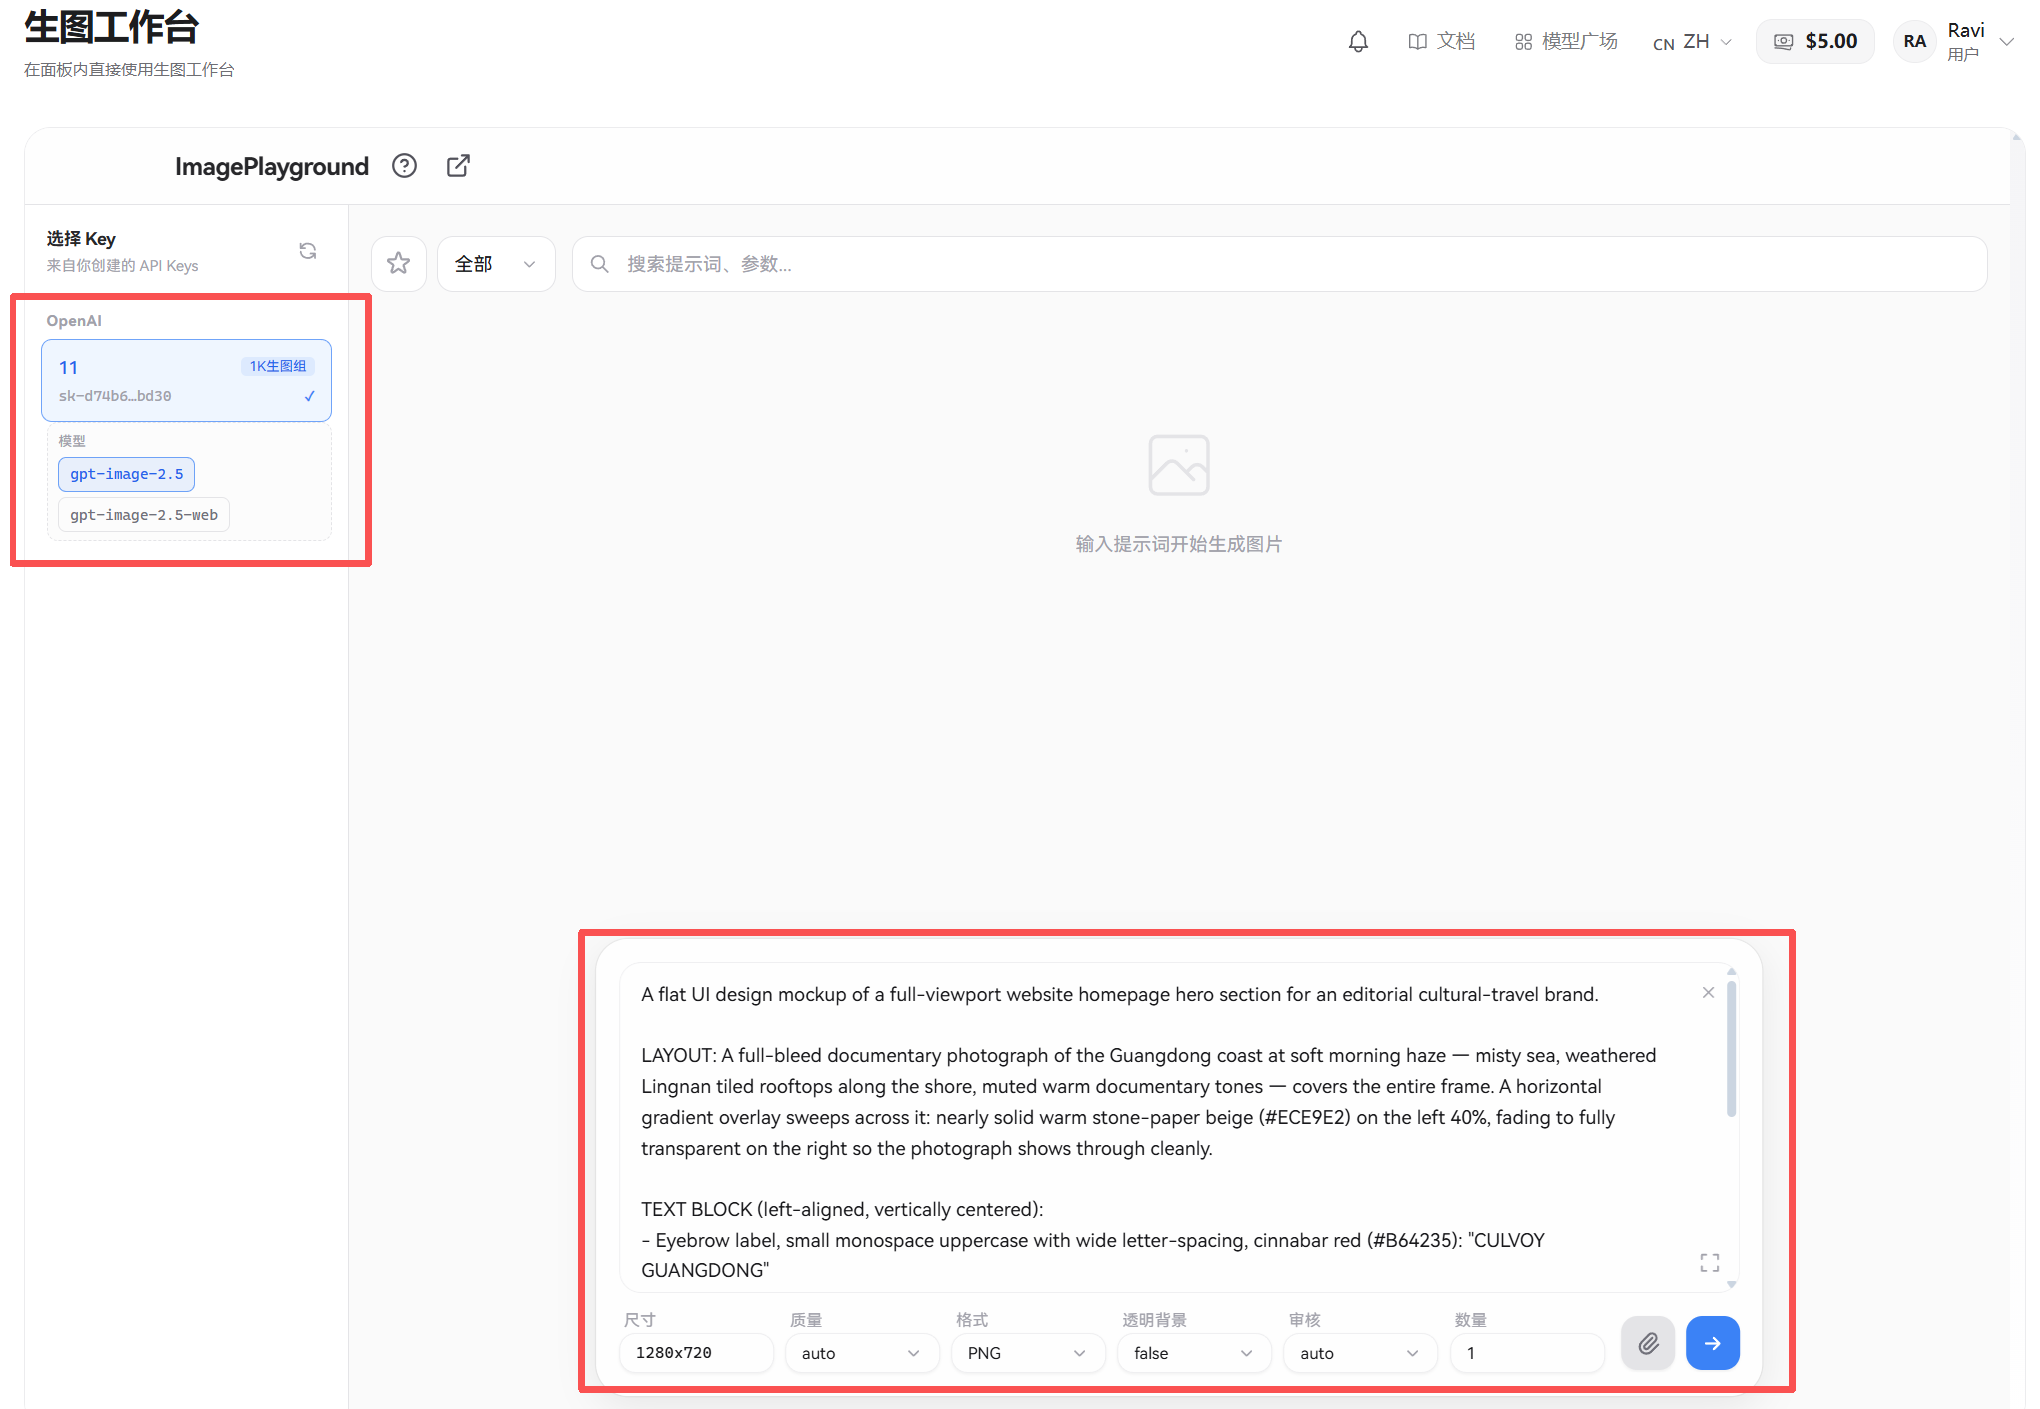Open the 文档 documentation link
The image size is (2040, 1409).
[x=1441, y=41]
